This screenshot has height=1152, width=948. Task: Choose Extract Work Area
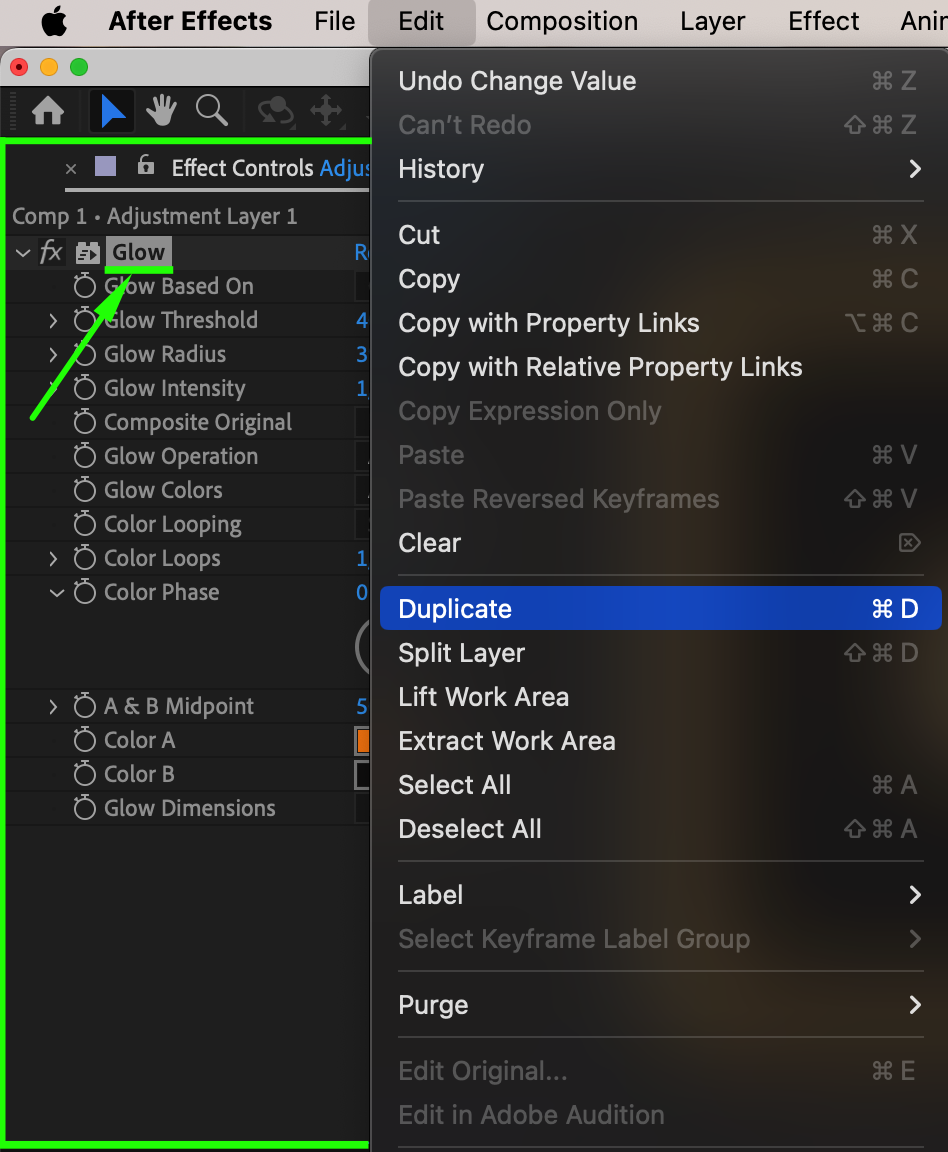point(660,741)
